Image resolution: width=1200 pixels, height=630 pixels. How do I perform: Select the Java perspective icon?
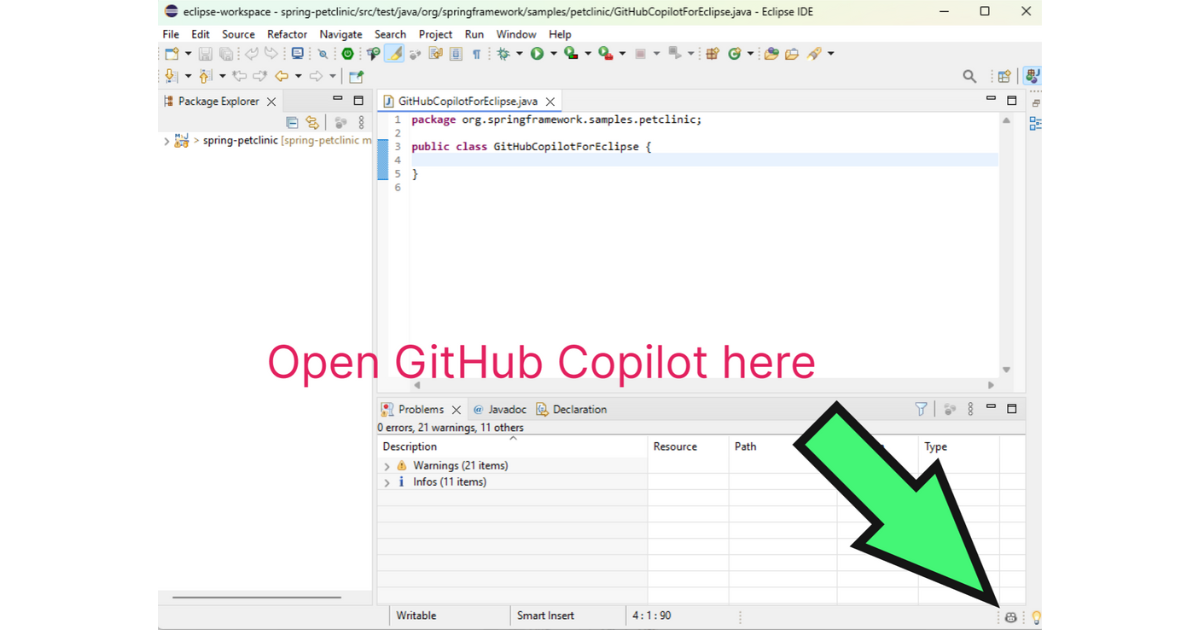1031,76
